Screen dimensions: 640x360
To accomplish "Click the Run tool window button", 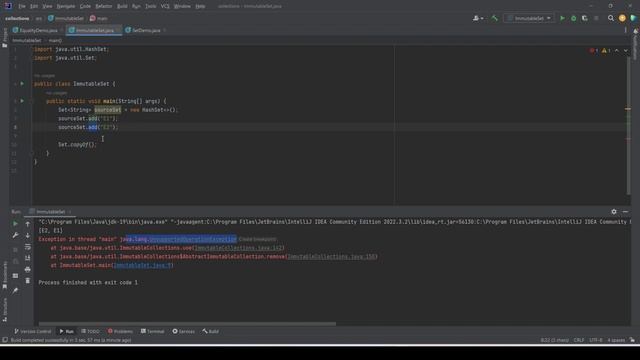I will (x=67, y=331).
